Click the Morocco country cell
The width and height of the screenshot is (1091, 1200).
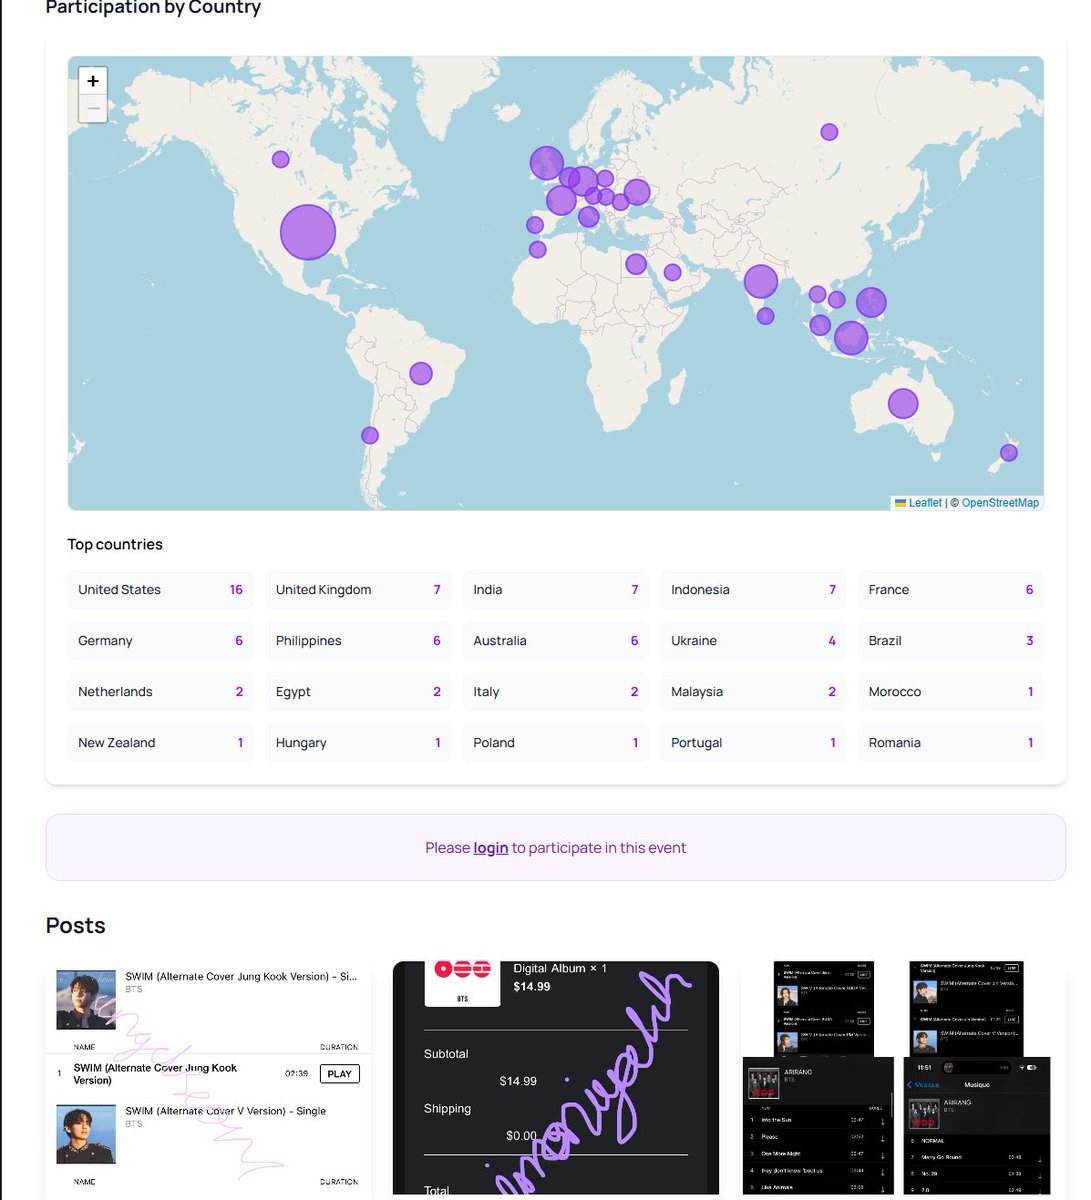point(951,692)
